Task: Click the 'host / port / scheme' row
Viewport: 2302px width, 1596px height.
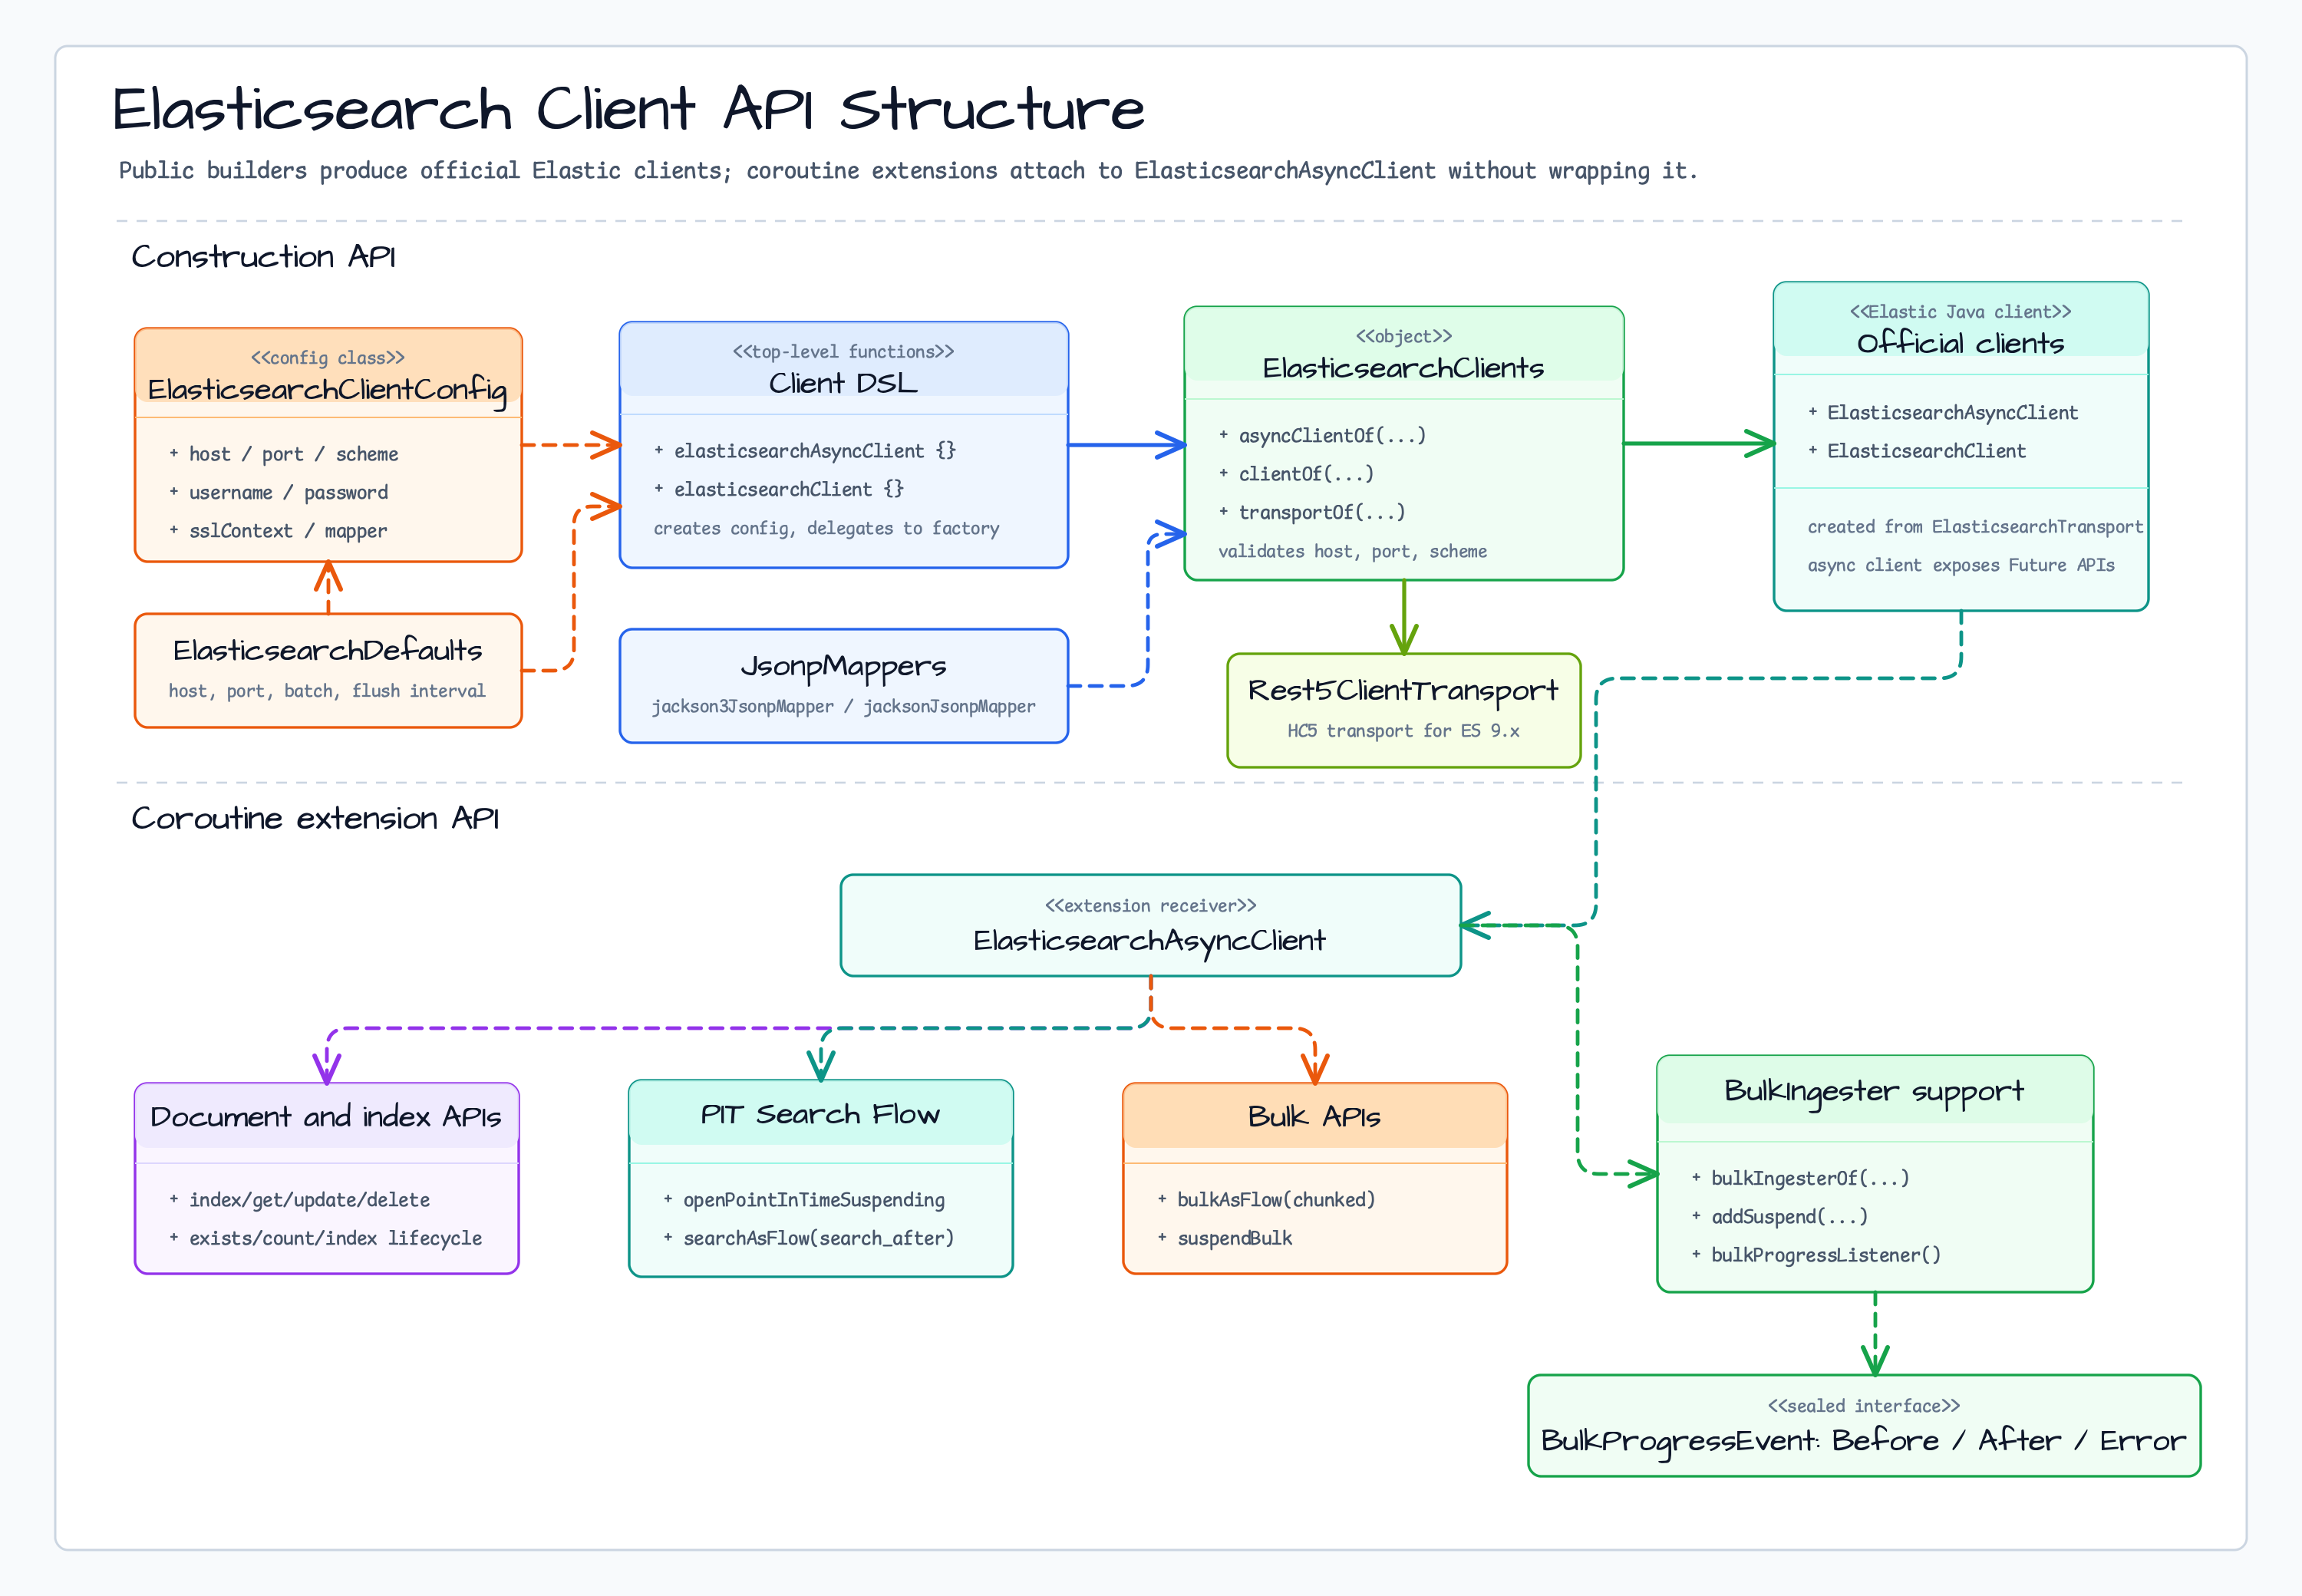Action: [x=284, y=454]
